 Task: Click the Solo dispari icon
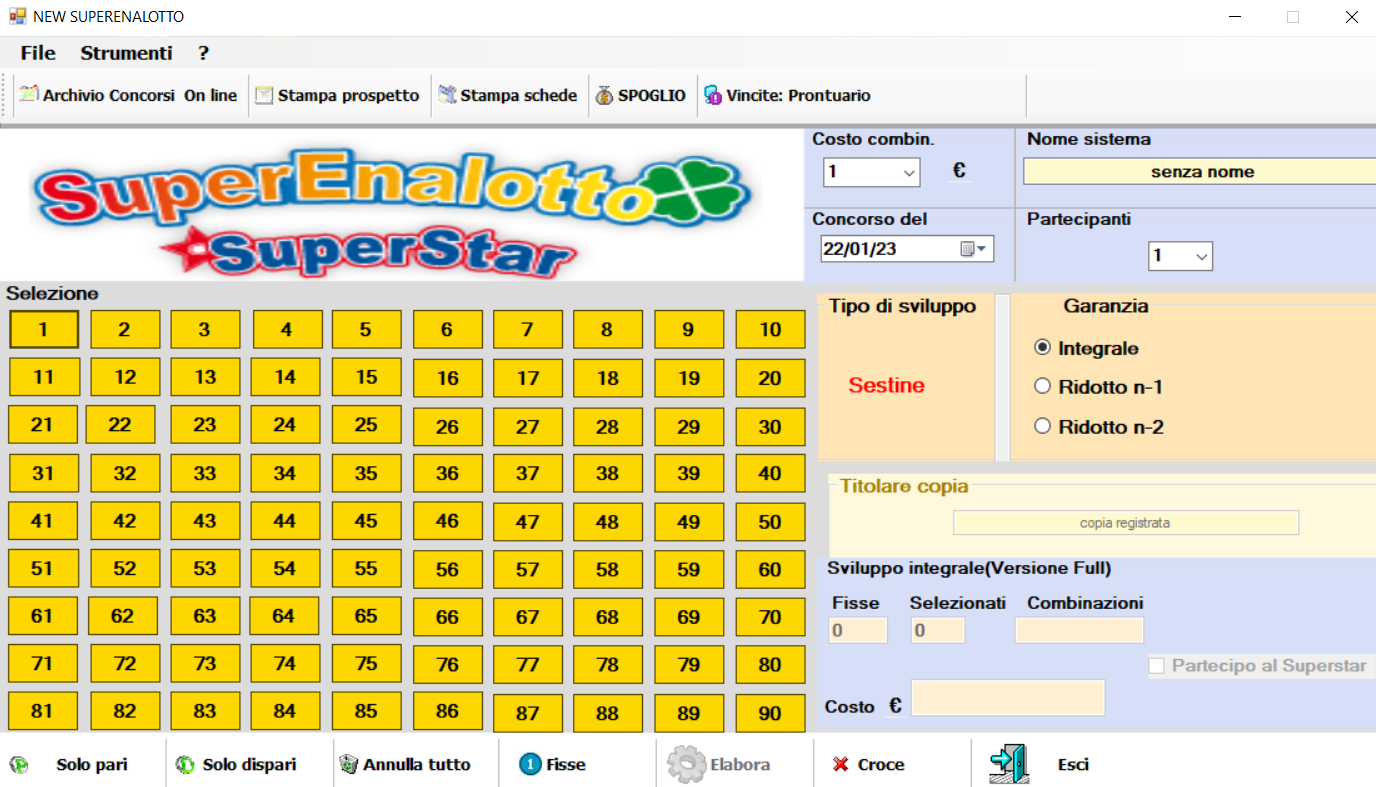185,765
